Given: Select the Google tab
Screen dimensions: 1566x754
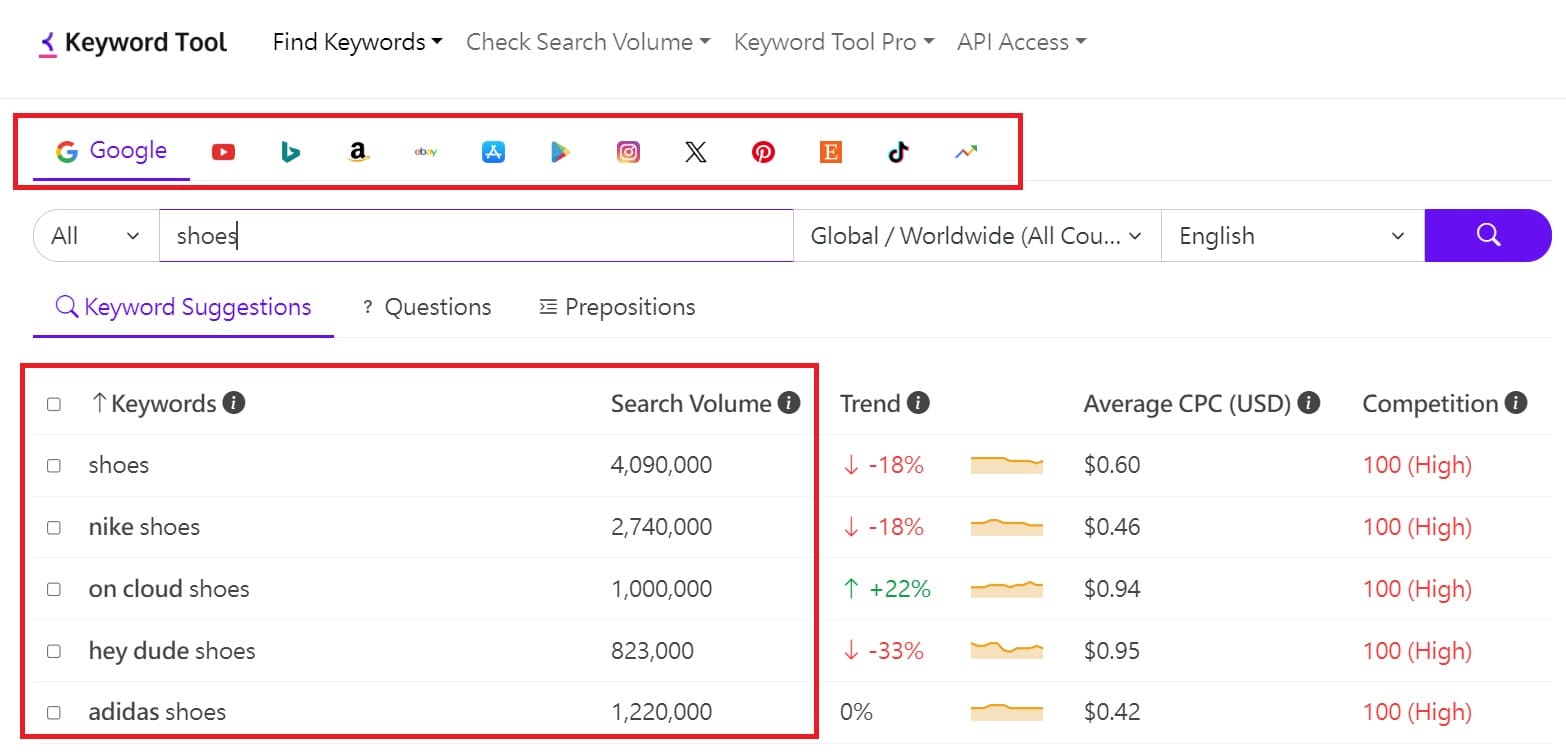Looking at the screenshot, I should tap(111, 151).
